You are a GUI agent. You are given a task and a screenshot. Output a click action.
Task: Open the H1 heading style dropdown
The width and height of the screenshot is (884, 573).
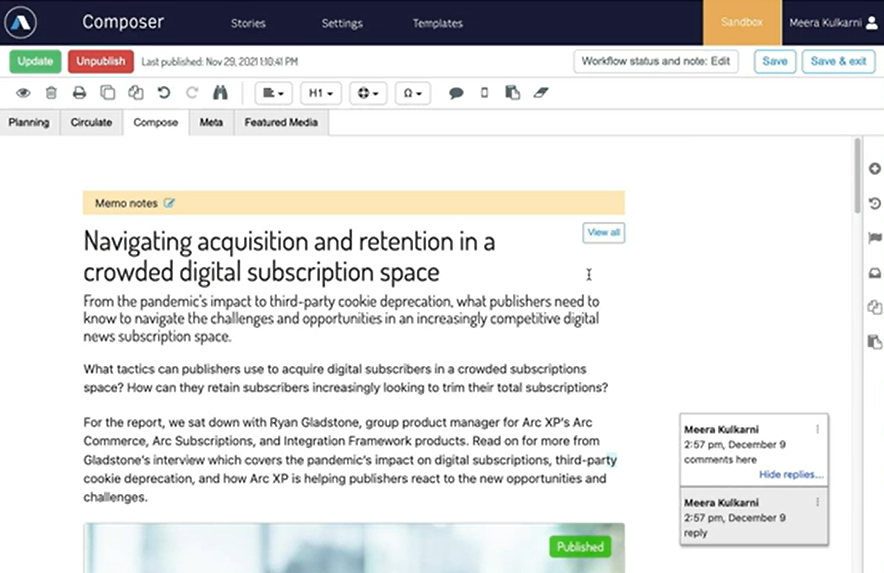[x=321, y=93]
